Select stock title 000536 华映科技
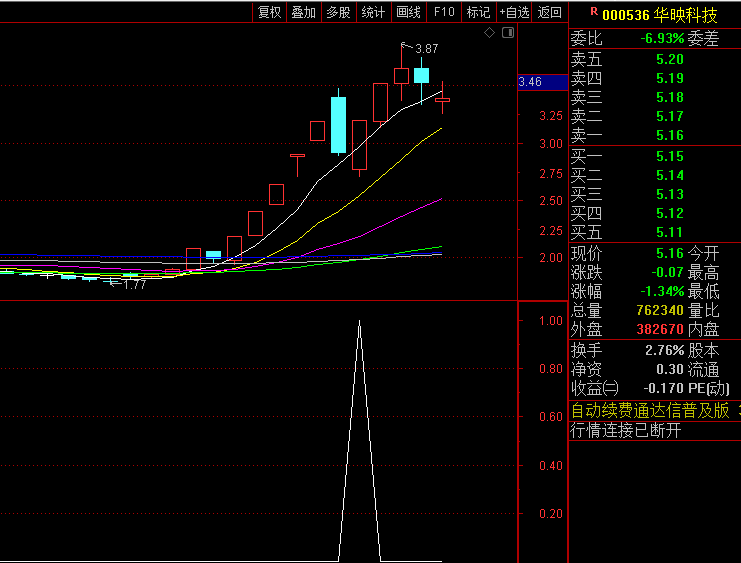Screen dimensions: 741x563 tap(659, 15)
